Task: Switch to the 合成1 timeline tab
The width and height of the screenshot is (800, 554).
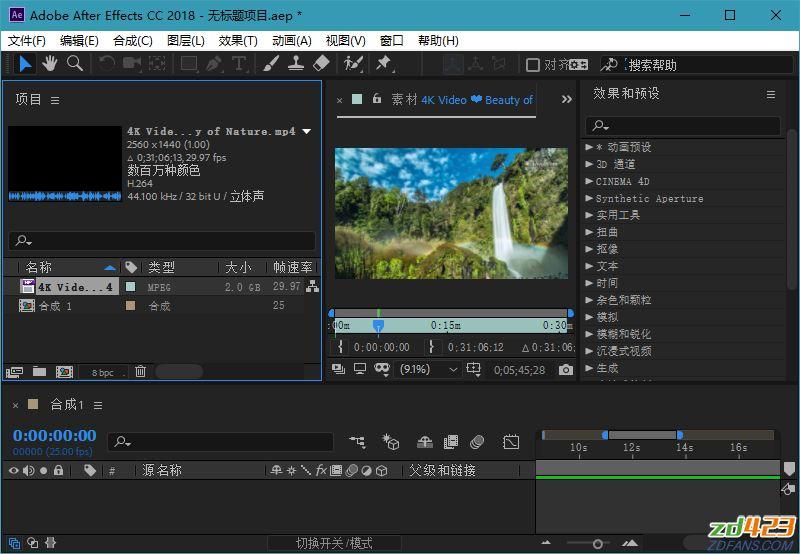Action: [67, 405]
